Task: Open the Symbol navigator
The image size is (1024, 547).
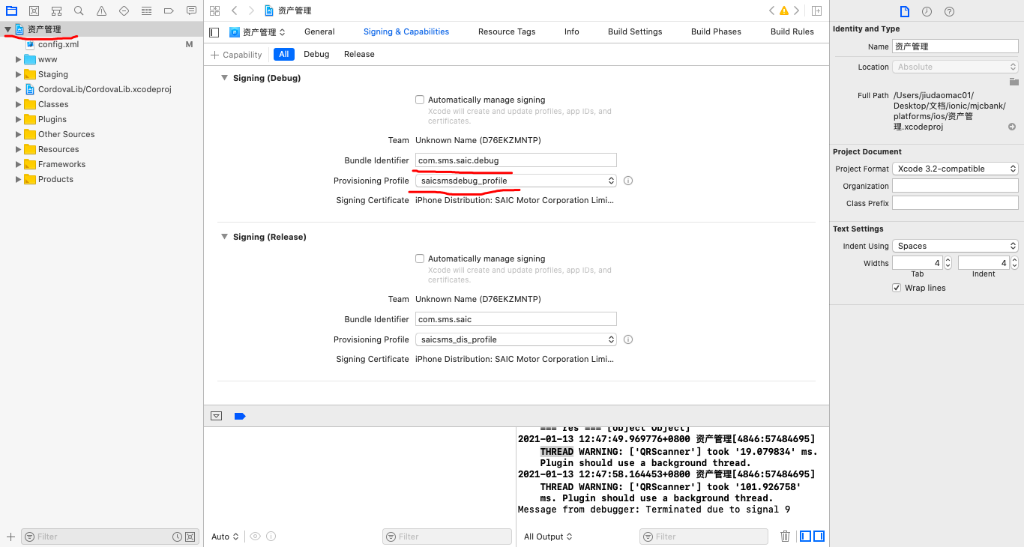Action: click(57, 10)
